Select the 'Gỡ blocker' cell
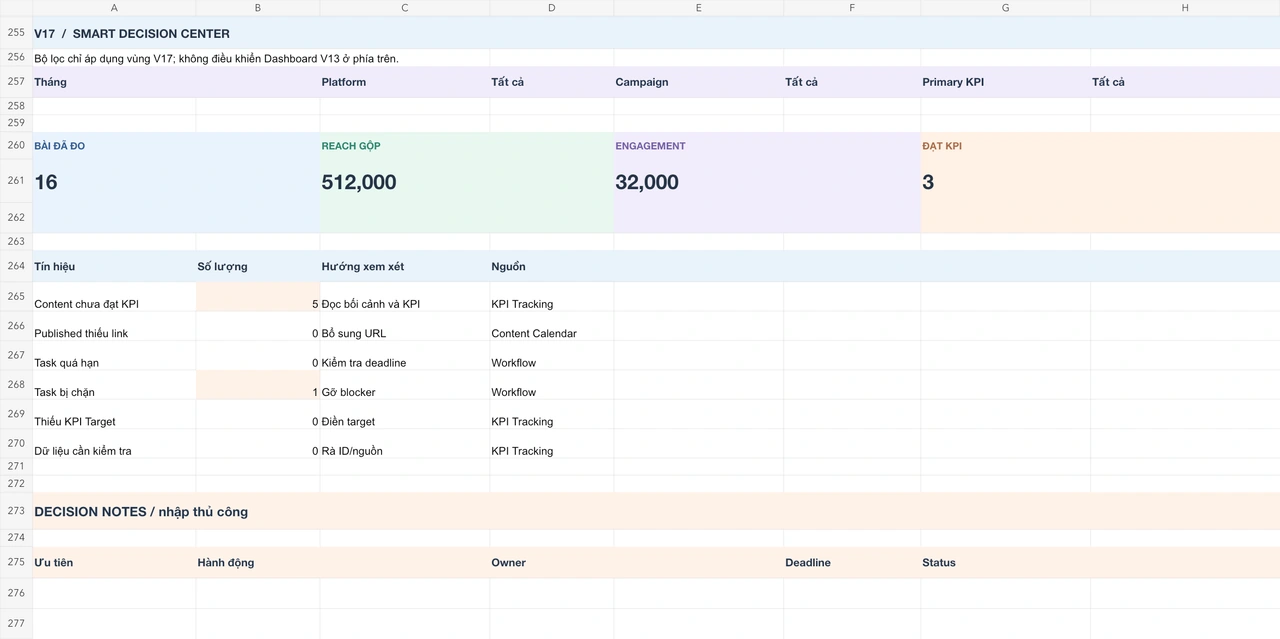The width and height of the screenshot is (1280, 639). [x=405, y=385]
